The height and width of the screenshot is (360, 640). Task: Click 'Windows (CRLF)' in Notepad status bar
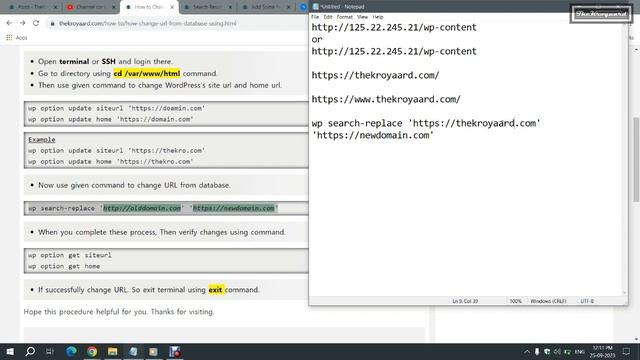548,301
